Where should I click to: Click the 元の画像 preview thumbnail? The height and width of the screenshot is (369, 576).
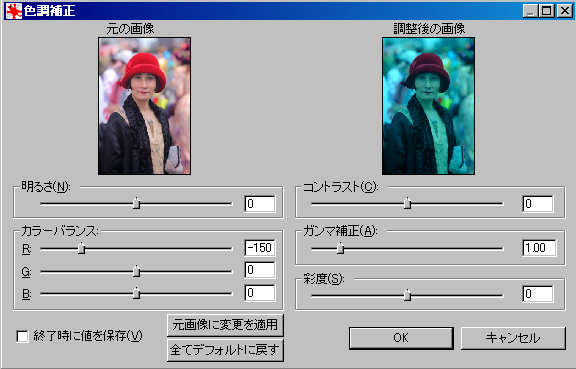point(144,106)
